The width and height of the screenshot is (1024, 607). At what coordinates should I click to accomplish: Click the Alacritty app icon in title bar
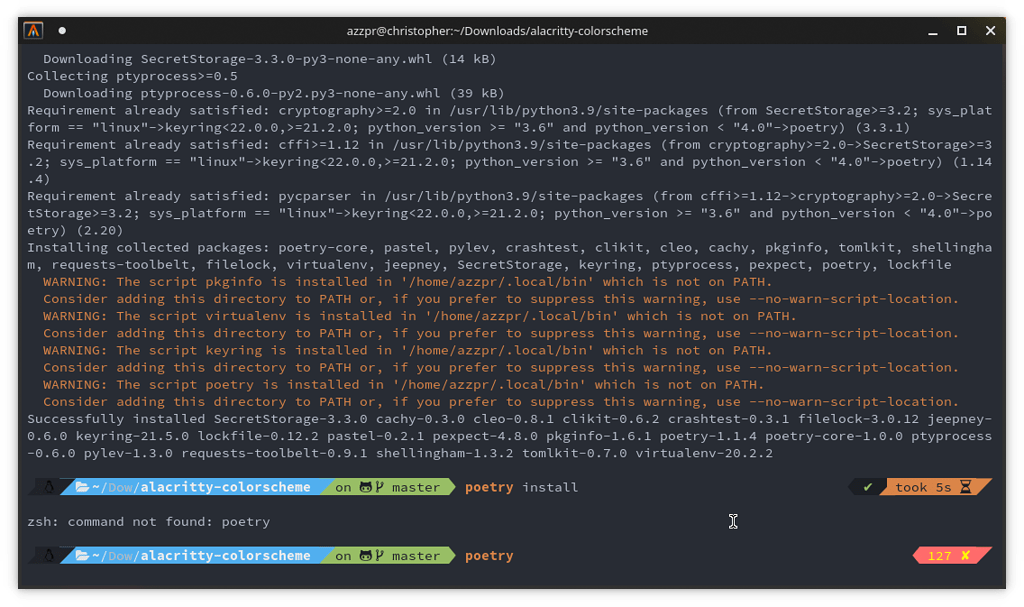pyautogui.click(x=33, y=31)
